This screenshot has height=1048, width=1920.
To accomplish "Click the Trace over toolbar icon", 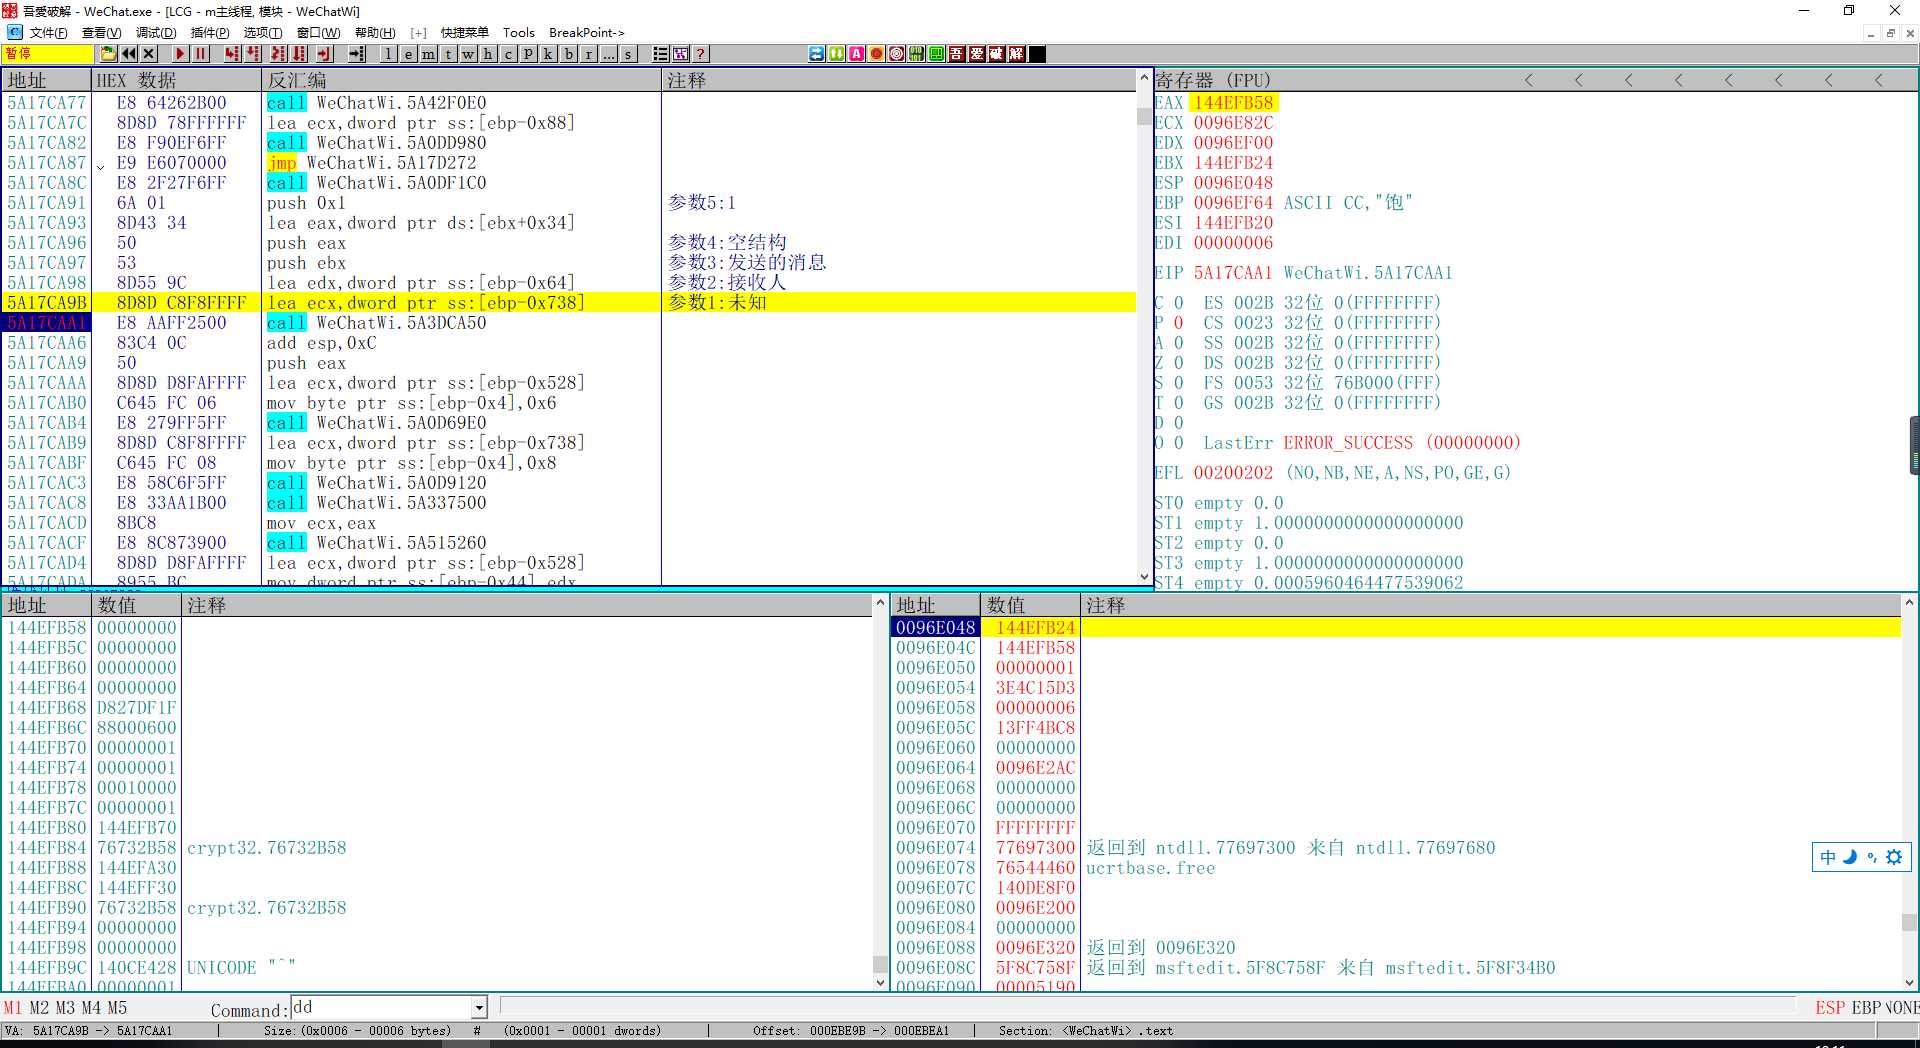I will pyautogui.click(x=299, y=54).
